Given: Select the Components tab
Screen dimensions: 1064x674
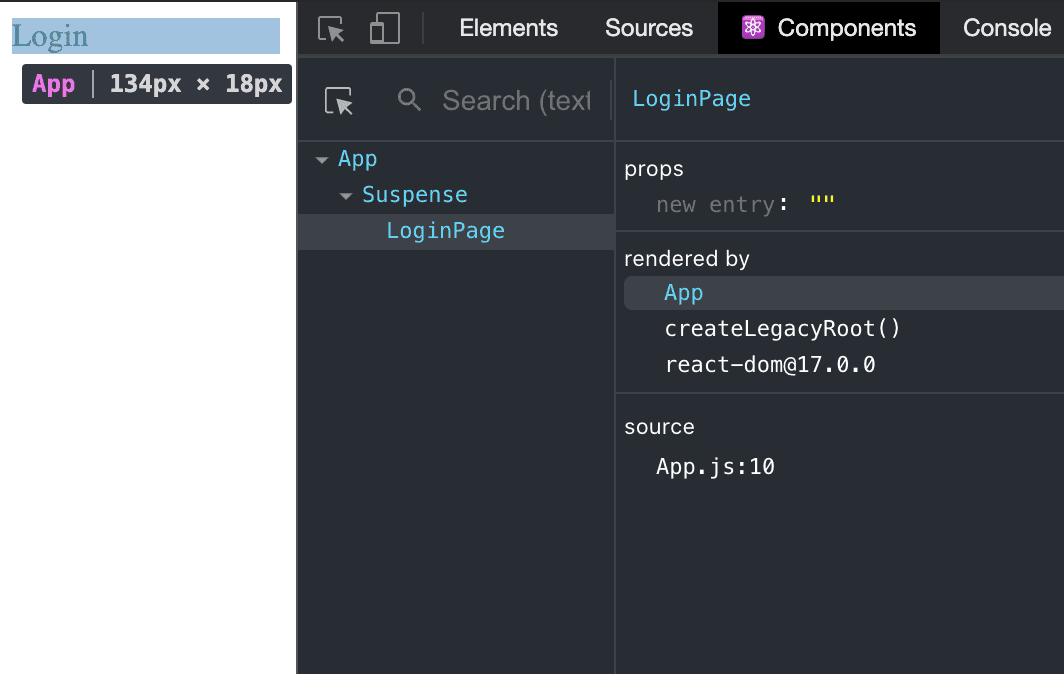Looking at the screenshot, I should [x=829, y=28].
